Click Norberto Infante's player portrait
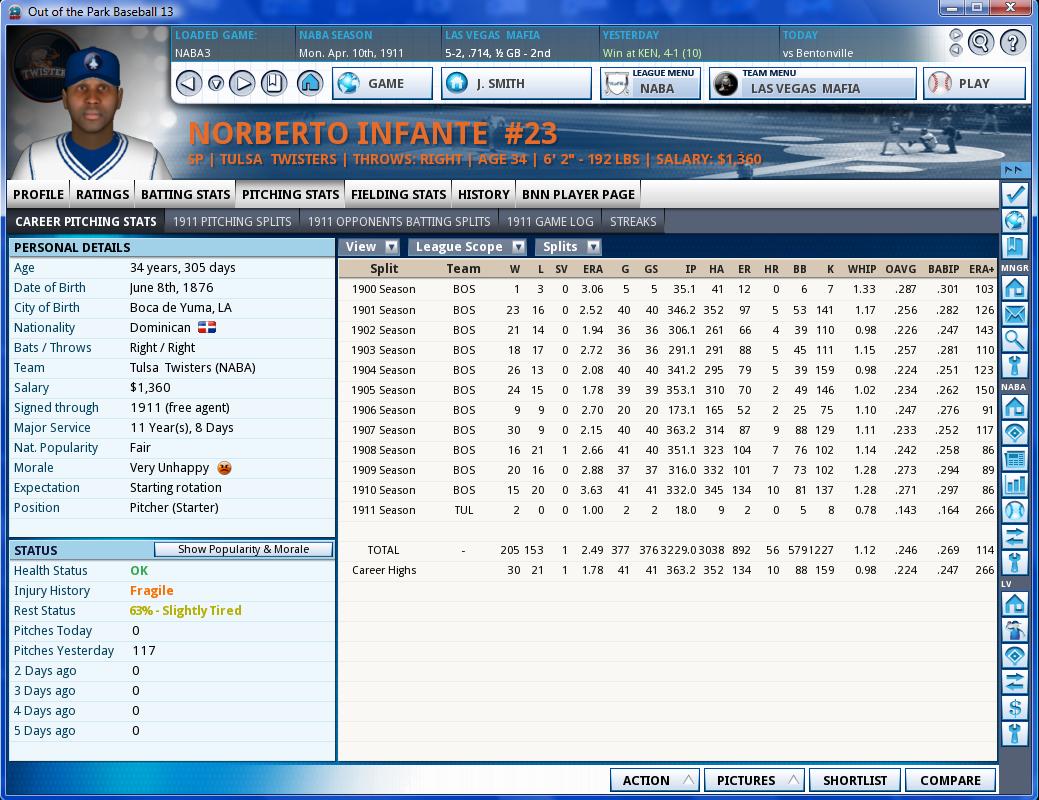The image size is (1039, 800). point(91,113)
